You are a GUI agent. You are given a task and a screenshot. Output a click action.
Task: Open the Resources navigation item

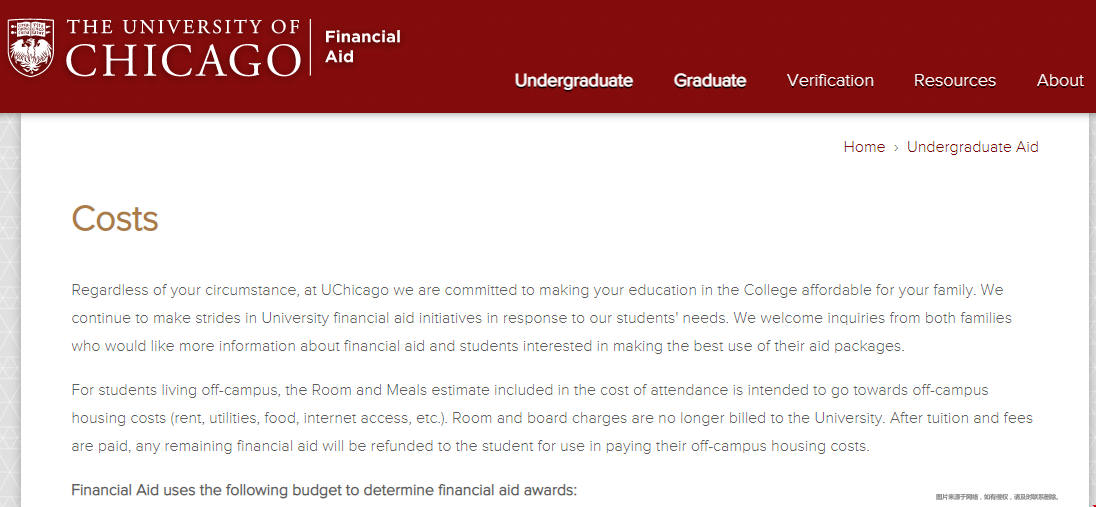[x=954, y=80]
